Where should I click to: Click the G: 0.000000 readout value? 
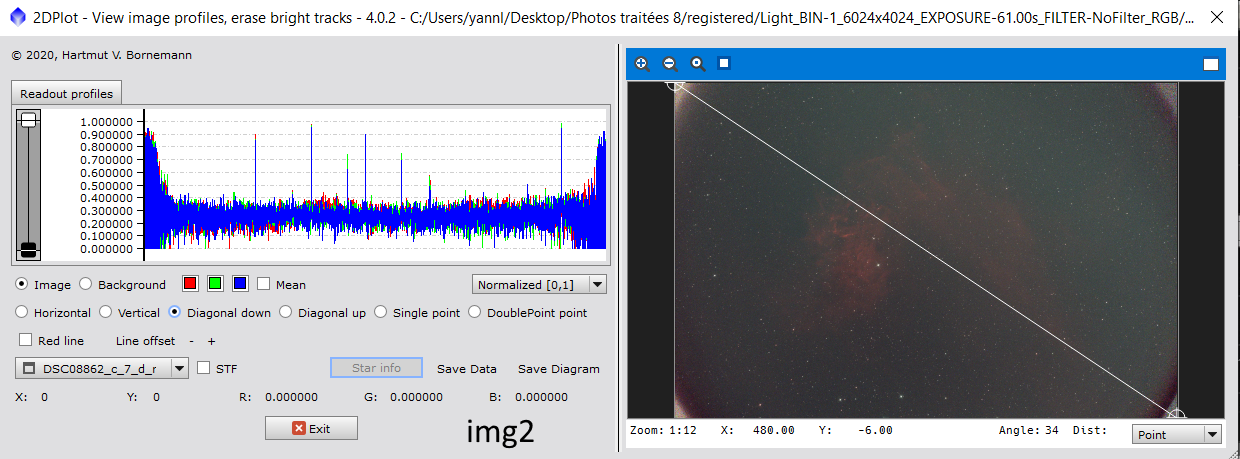coord(416,397)
